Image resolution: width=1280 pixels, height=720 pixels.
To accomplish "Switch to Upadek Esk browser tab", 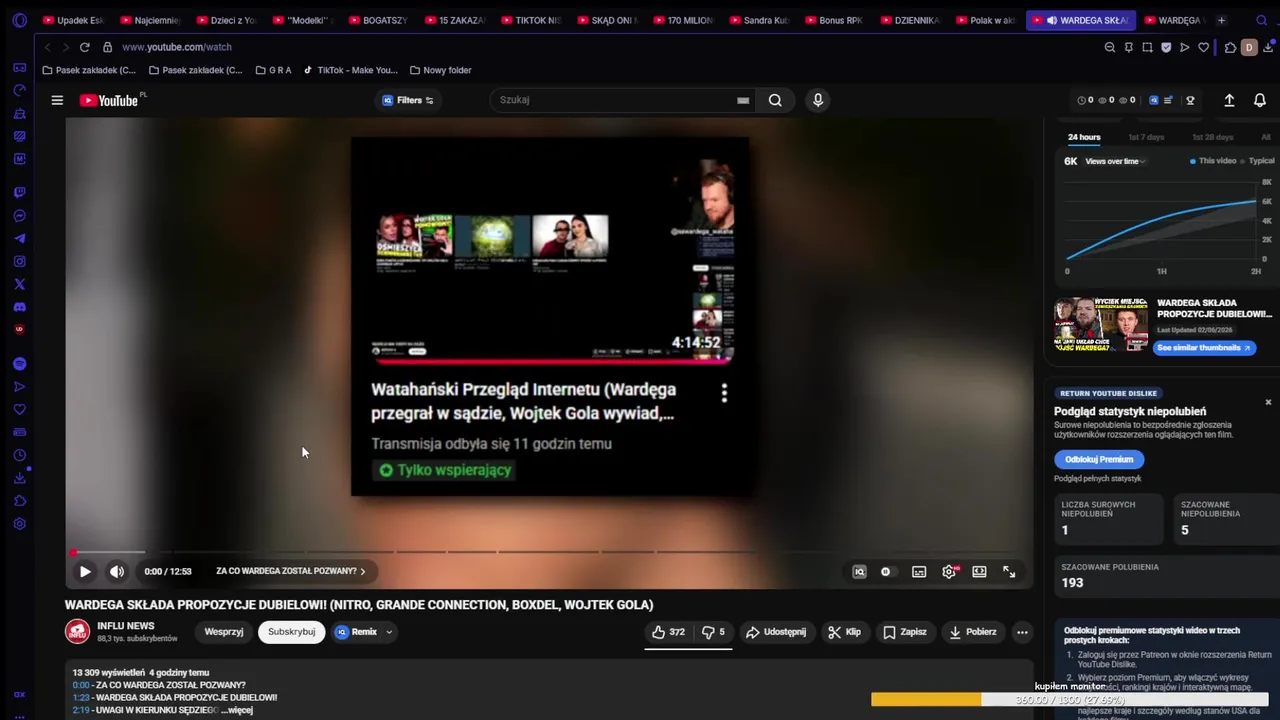I will pyautogui.click(x=73, y=20).
